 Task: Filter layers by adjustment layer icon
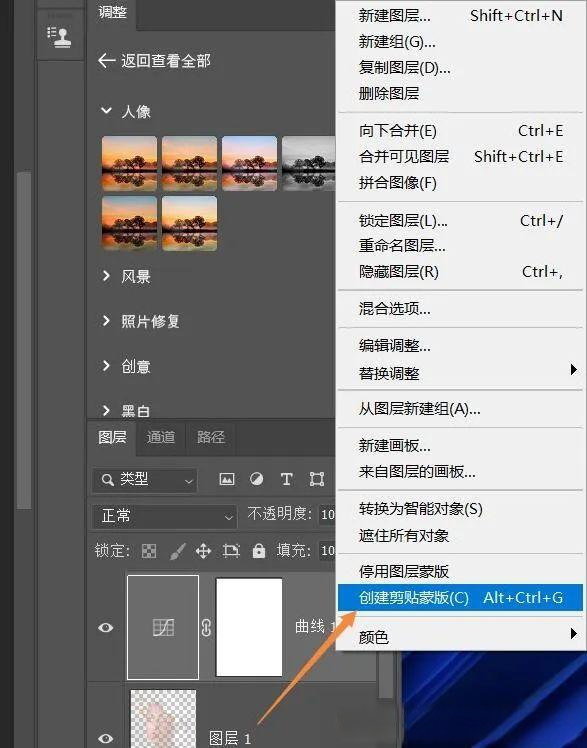[x=257, y=479]
